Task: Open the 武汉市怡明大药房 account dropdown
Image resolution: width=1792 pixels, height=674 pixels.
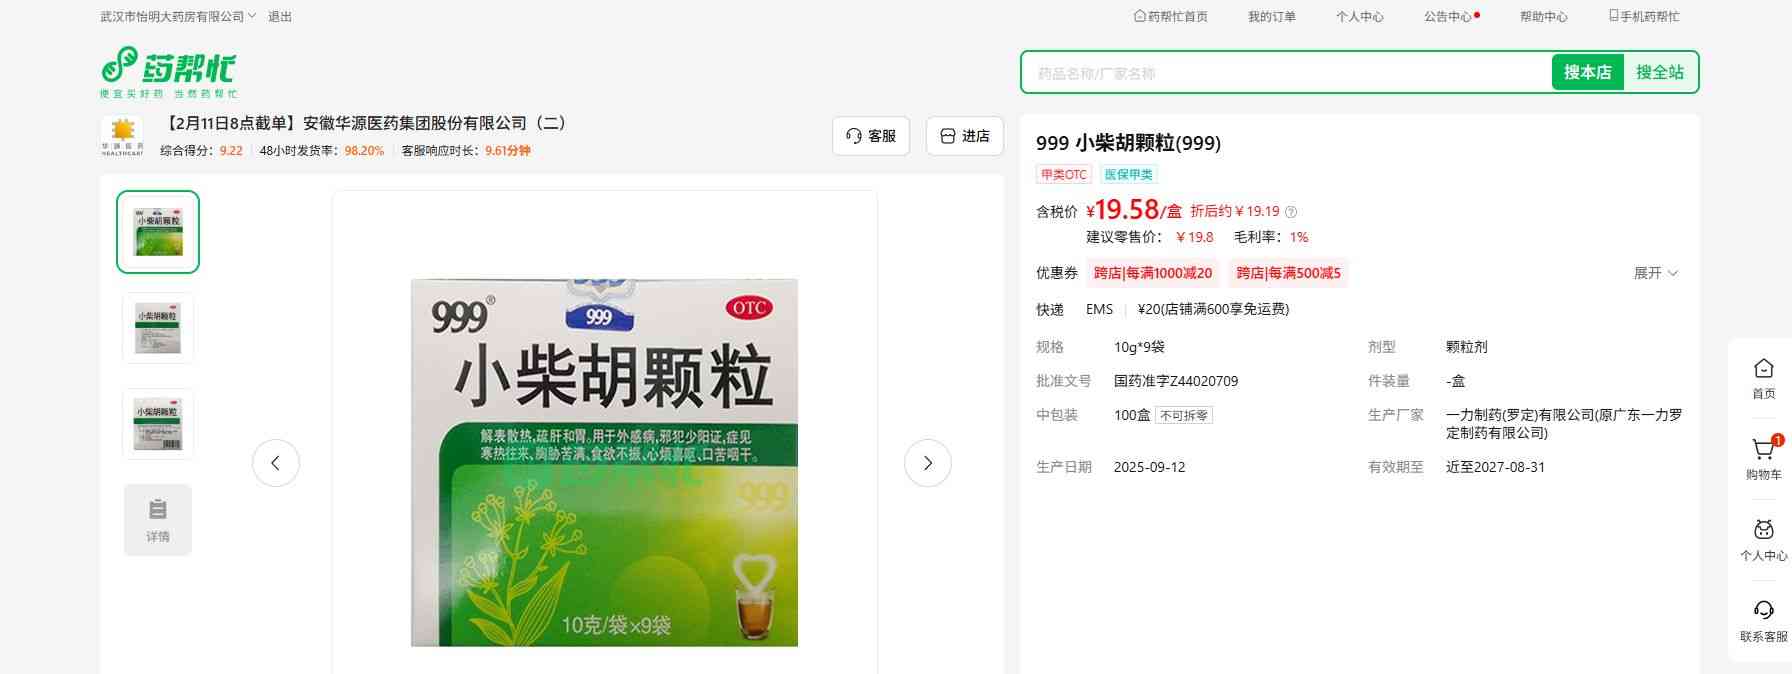Action: coord(178,17)
